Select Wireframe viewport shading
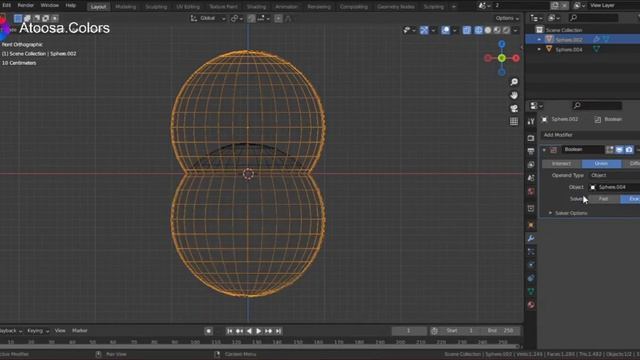 pyautogui.click(x=478, y=30)
